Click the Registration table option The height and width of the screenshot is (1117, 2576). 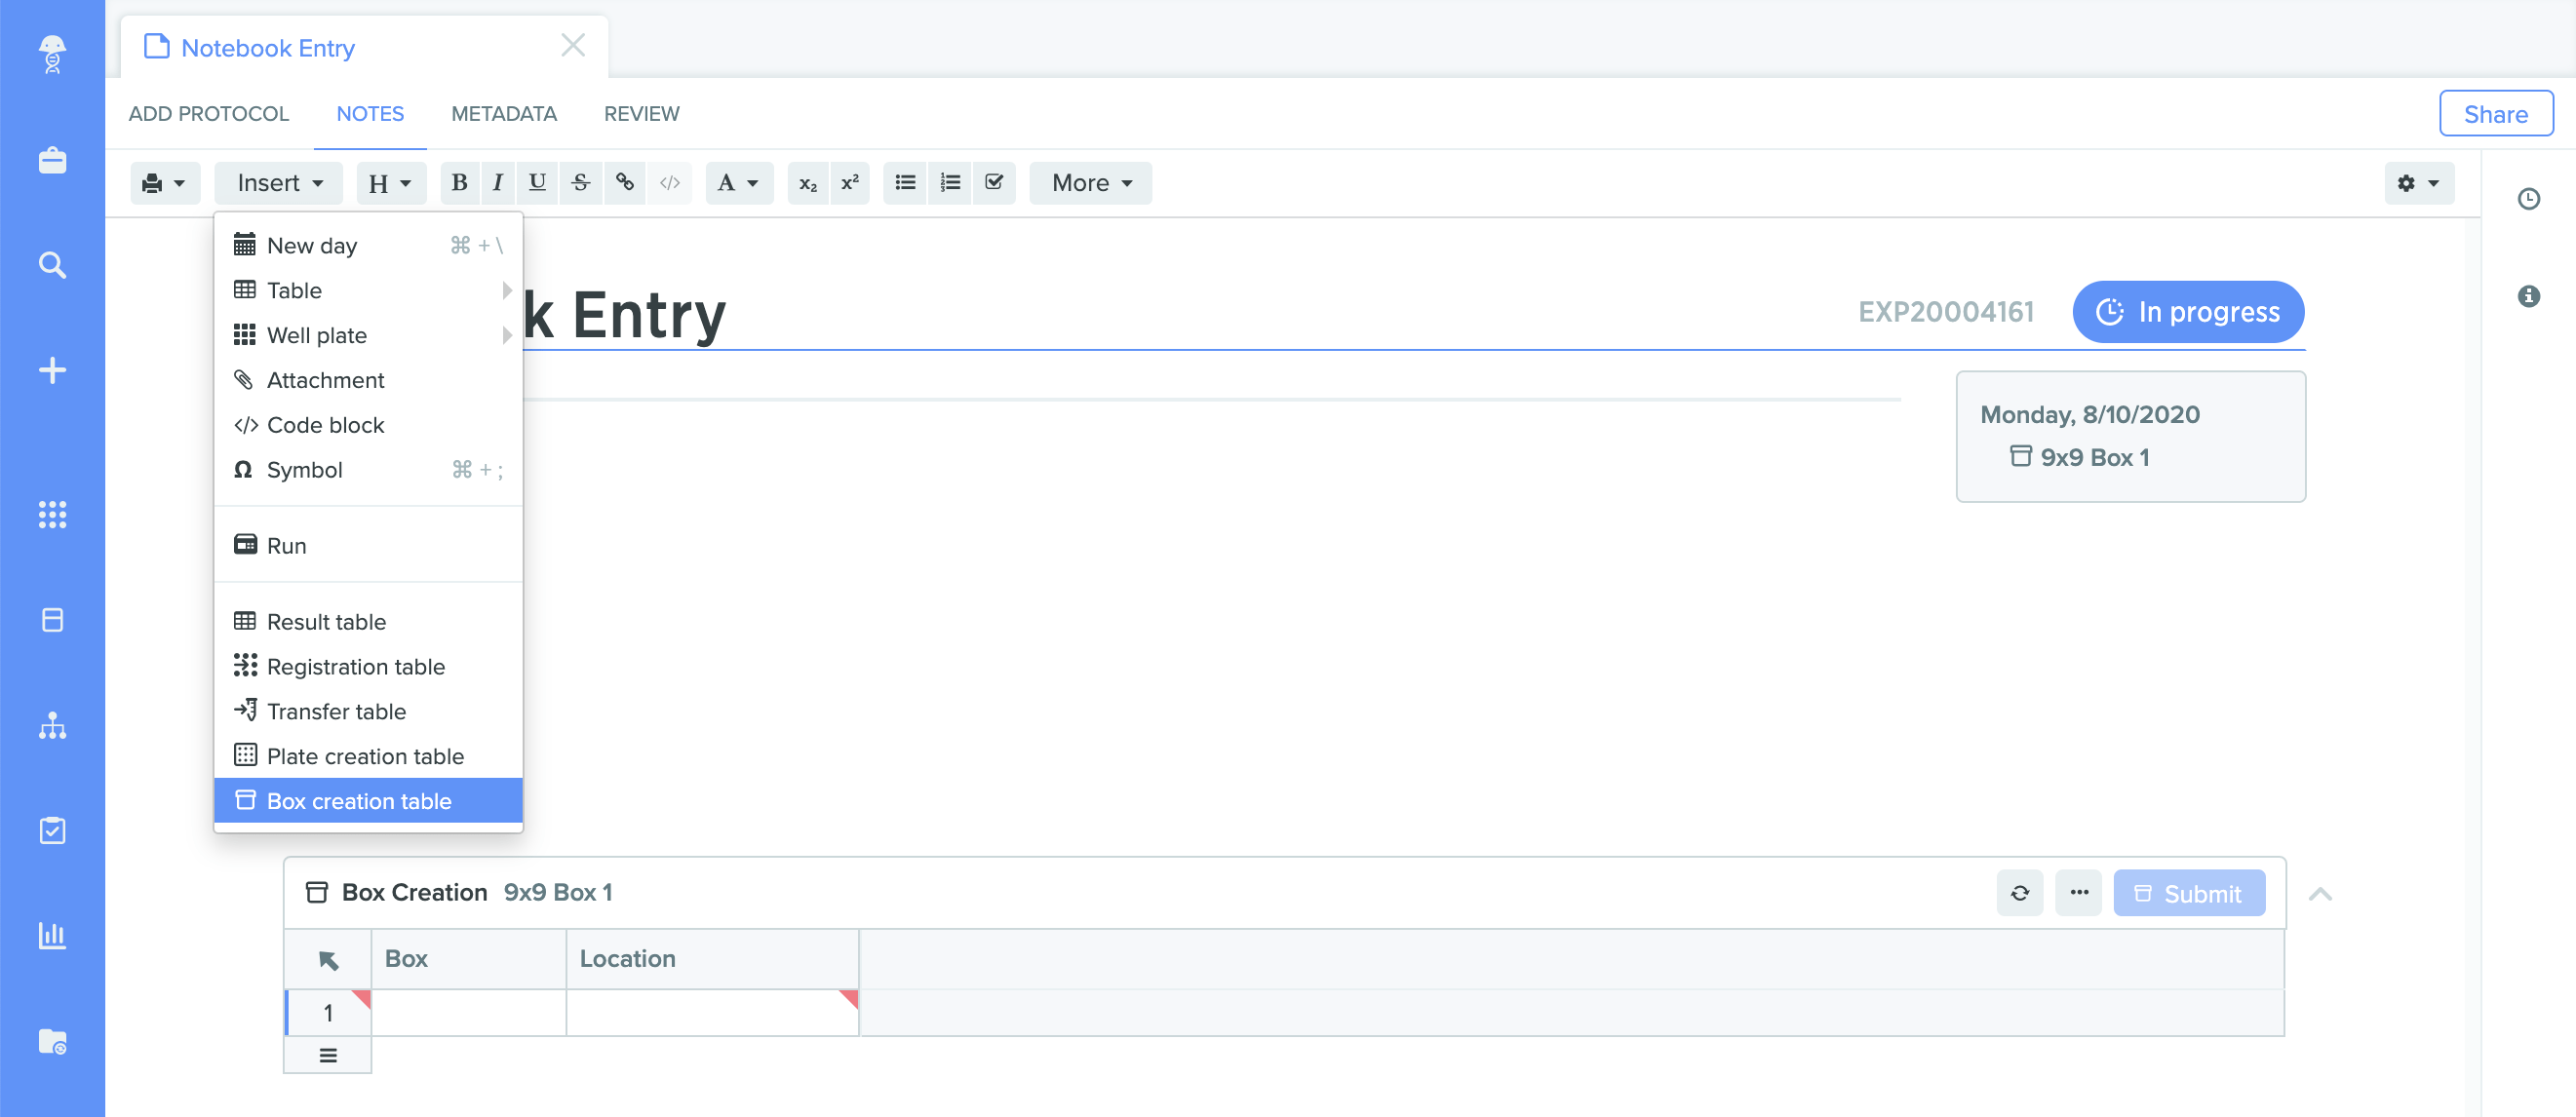(355, 666)
